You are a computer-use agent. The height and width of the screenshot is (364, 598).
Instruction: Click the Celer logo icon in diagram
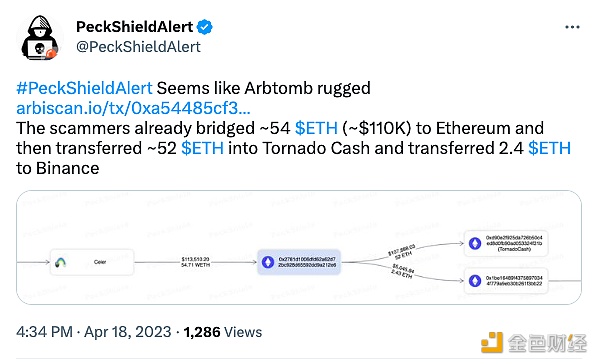tap(60, 262)
